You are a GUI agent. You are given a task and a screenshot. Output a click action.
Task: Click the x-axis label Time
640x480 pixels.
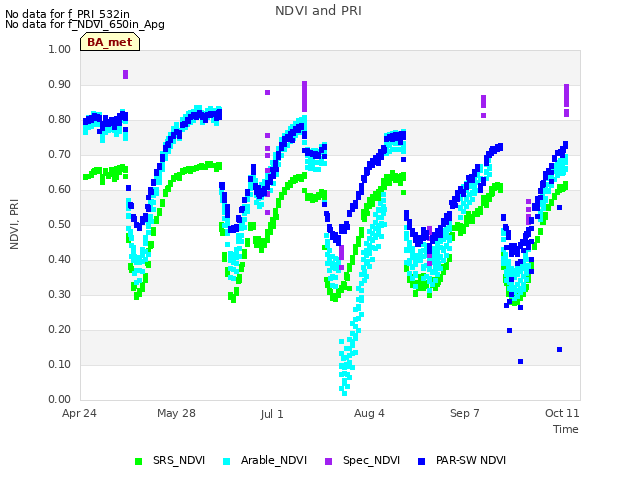[566, 429]
